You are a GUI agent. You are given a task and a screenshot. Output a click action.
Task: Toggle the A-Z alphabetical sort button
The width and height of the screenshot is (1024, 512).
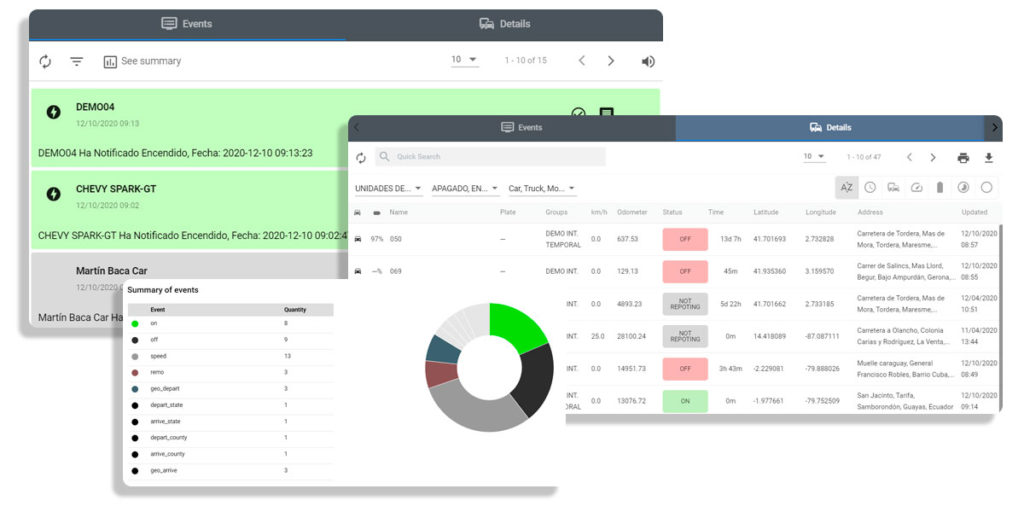click(846, 187)
